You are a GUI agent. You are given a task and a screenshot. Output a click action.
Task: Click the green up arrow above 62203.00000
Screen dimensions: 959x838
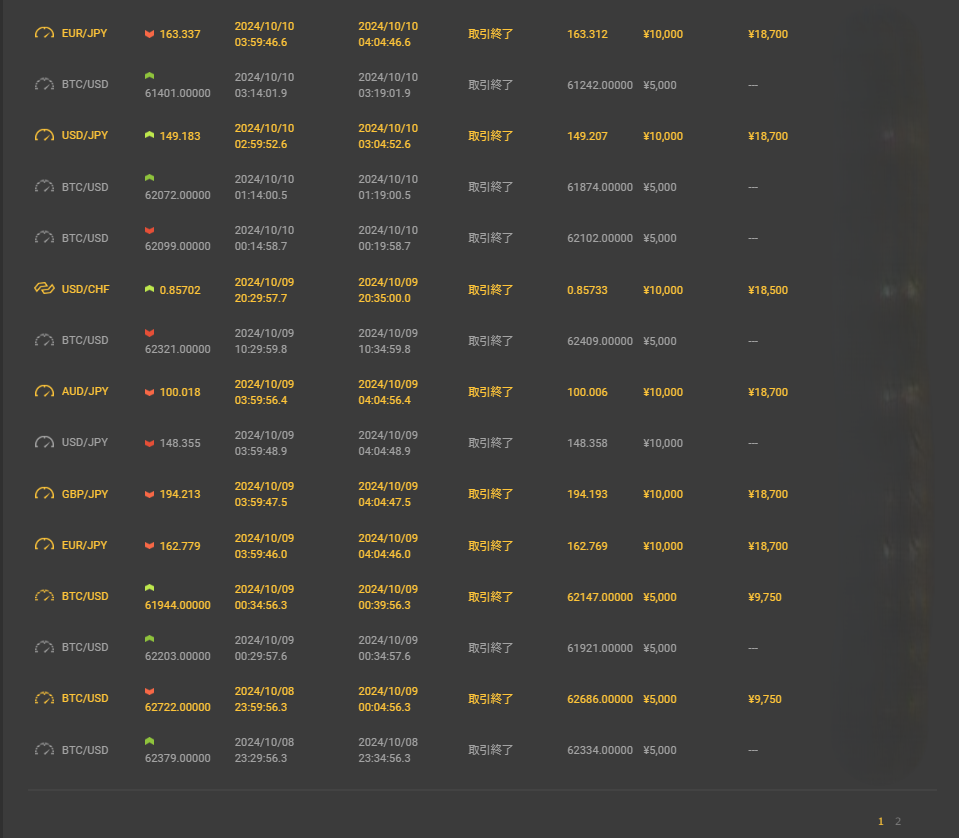click(149, 639)
